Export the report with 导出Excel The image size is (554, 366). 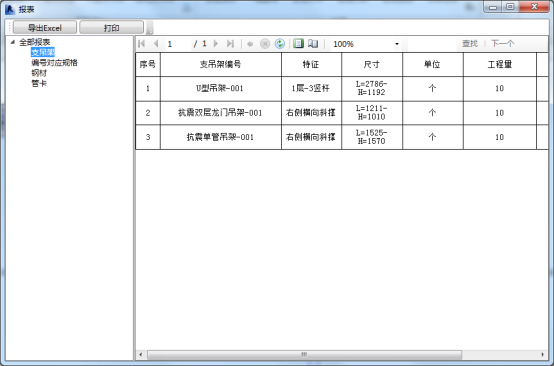[45, 28]
